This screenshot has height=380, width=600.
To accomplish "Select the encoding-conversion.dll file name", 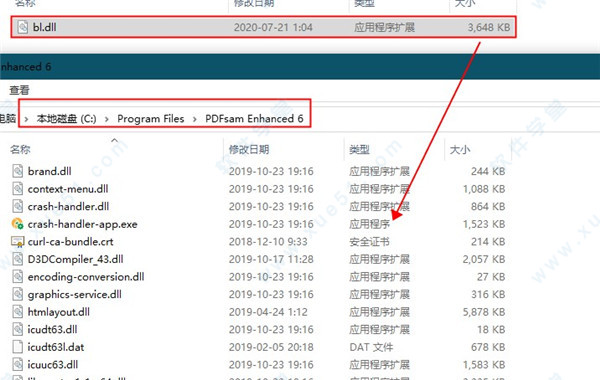I will 86,277.
